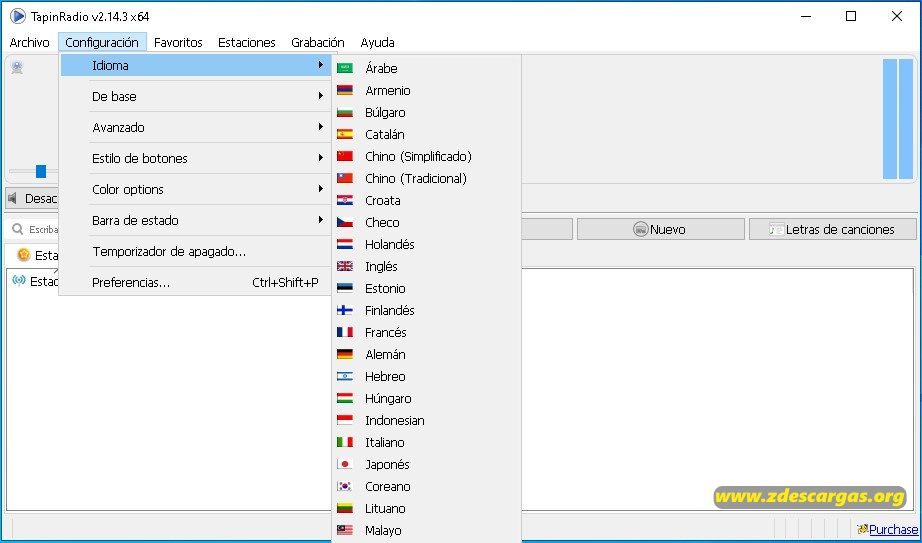
Task: Select Inglés language text
Action: (381, 266)
